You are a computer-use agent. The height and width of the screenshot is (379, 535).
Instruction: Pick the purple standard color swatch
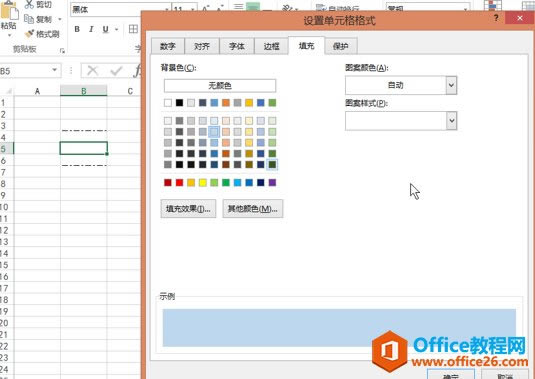pyautogui.click(x=272, y=183)
